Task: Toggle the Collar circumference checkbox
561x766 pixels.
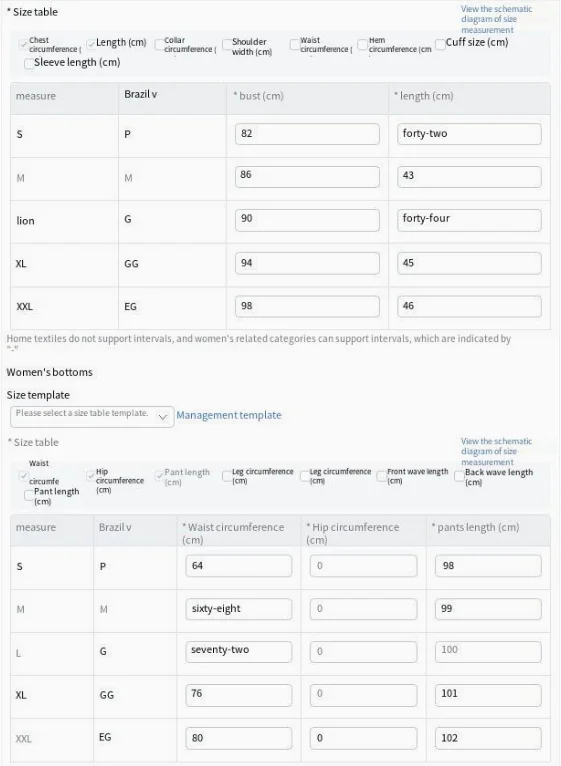Action: point(159,44)
